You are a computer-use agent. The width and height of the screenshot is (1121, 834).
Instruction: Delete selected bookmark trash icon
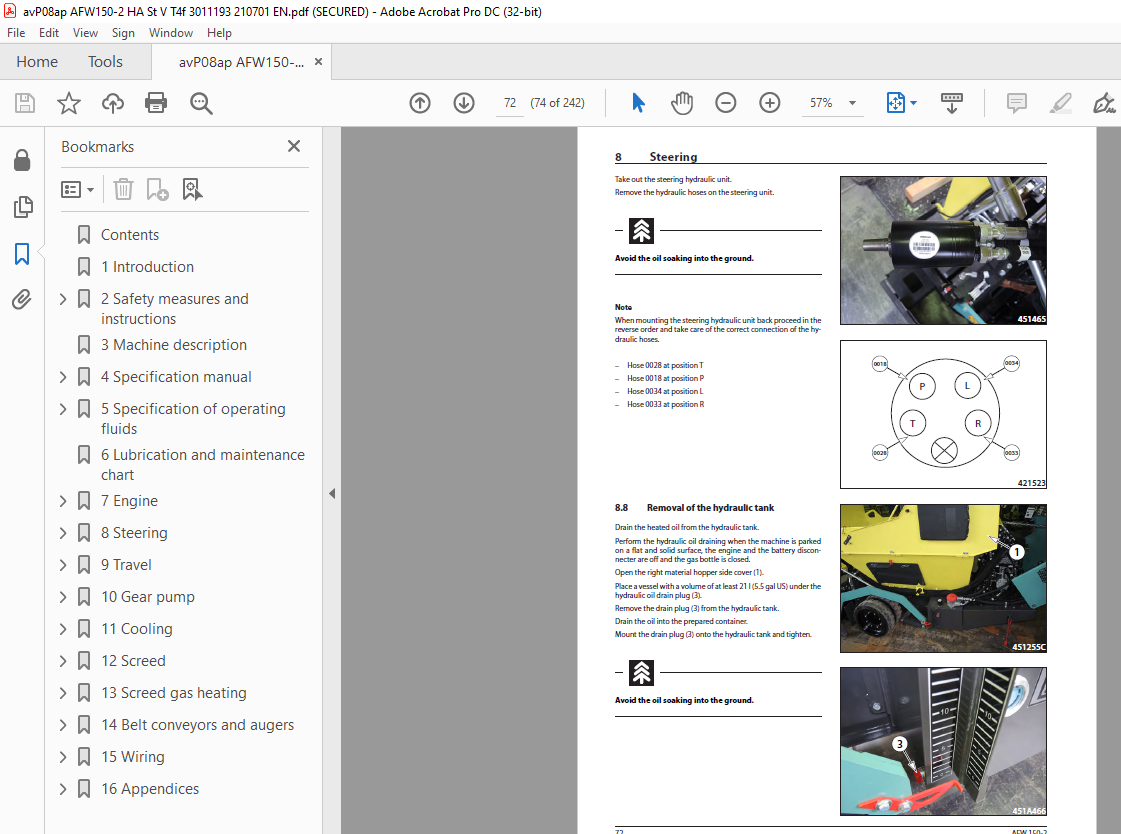coord(123,189)
